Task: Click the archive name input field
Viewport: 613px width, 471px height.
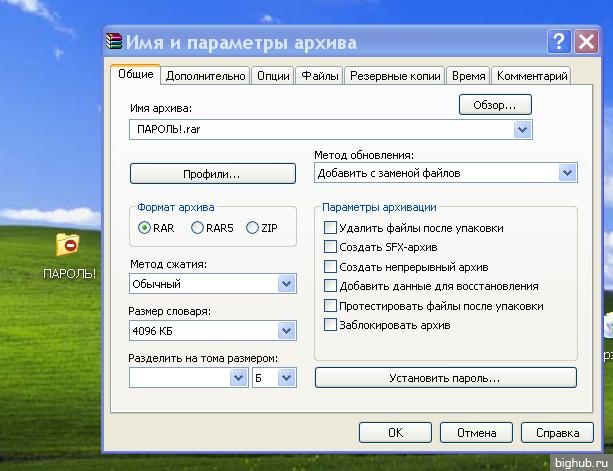Action: point(320,129)
